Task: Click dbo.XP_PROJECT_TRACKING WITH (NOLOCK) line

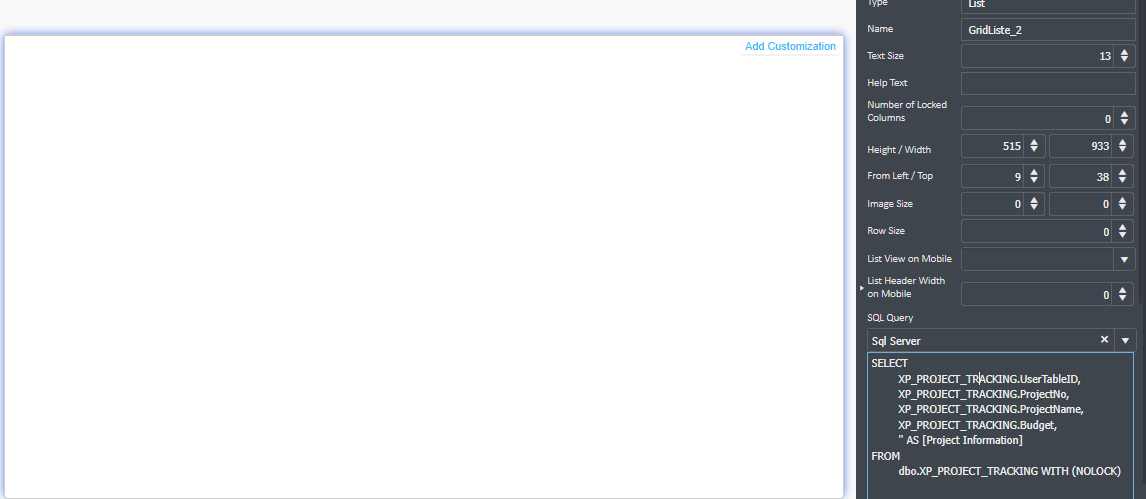Action: pos(1009,471)
